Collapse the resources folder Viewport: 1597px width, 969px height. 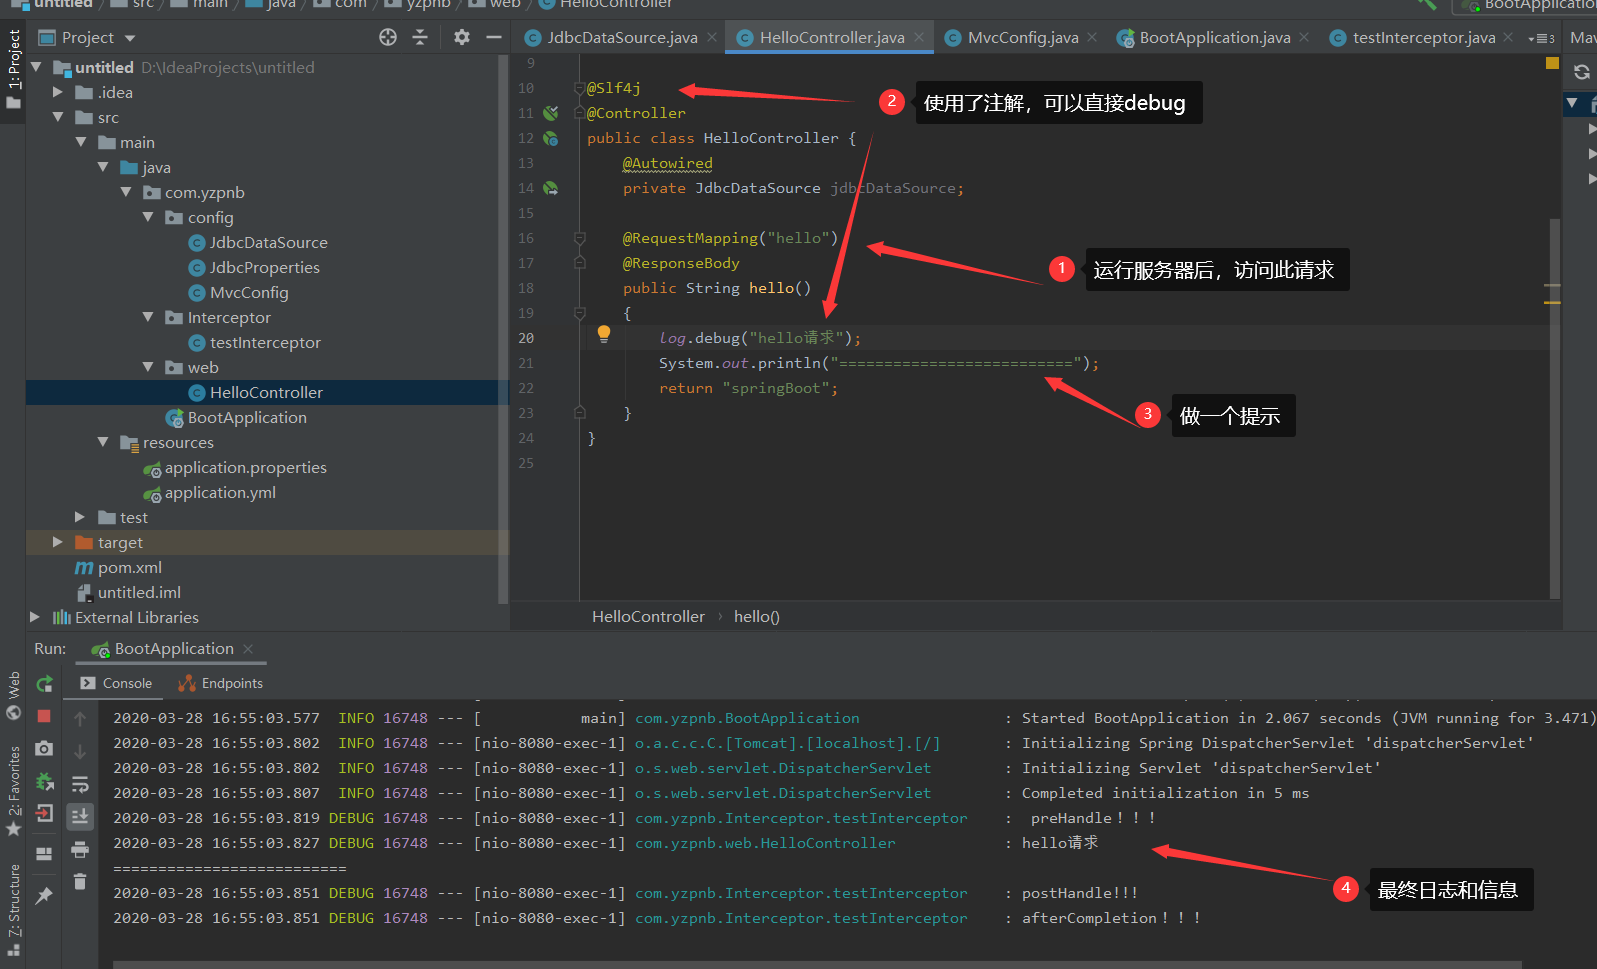[103, 442]
